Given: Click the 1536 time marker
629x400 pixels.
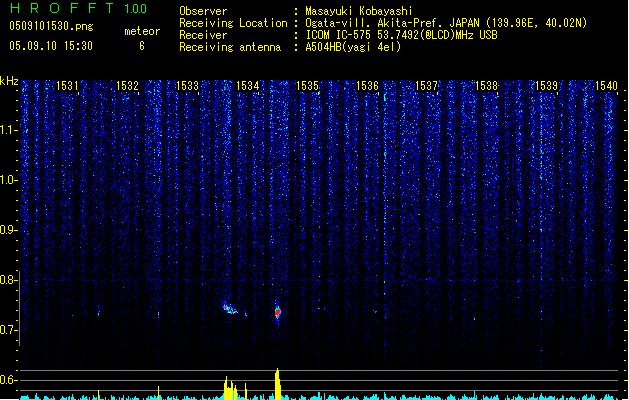Looking at the screenshot, I should pyautogui.click(x=367, y=86).
